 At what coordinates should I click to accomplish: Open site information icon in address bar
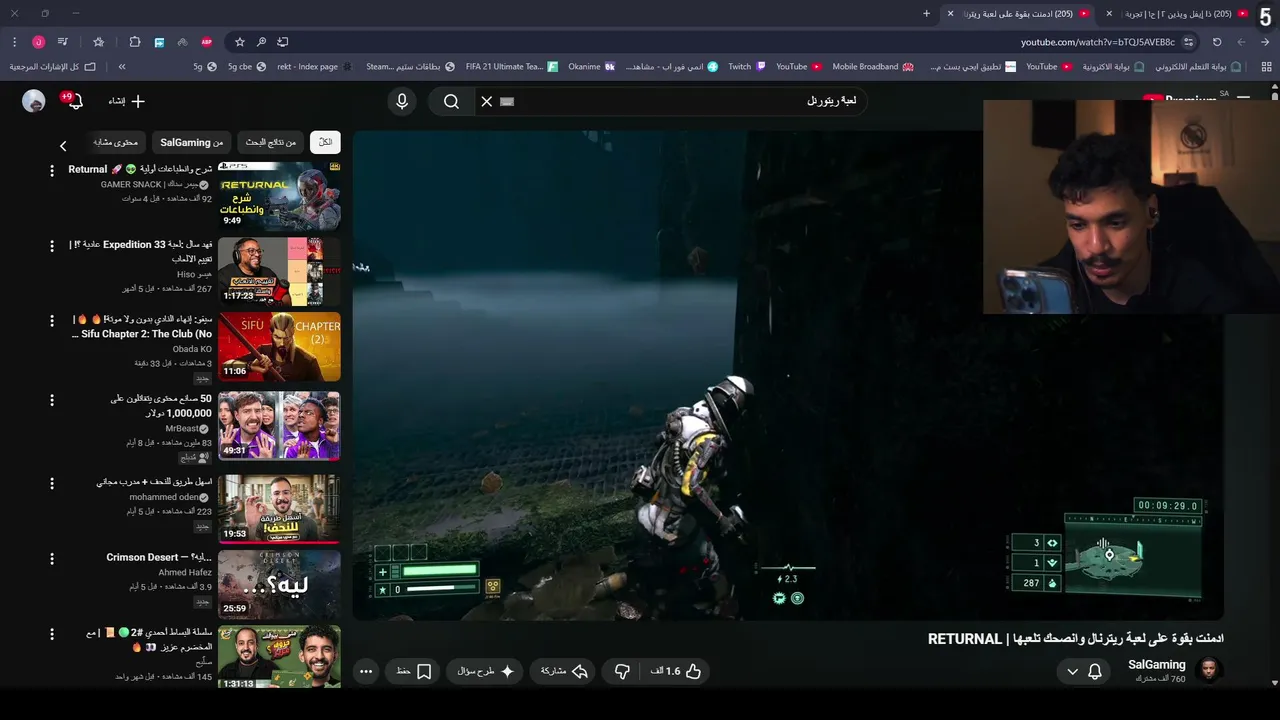[x=1188, y=42]
